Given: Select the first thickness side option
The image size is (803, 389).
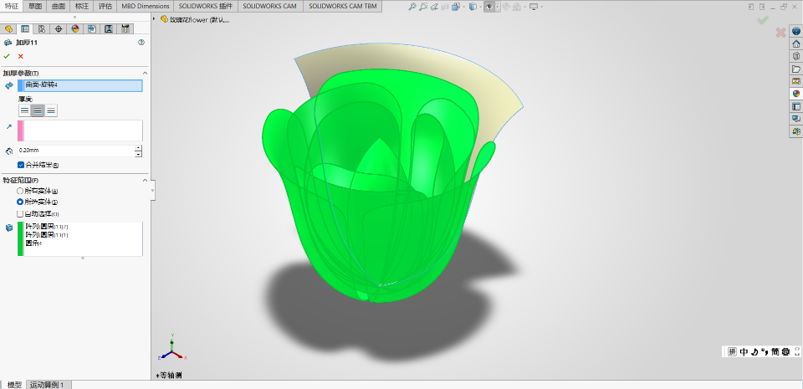Looking at the screenshot, I should click(x=25, y=111).
